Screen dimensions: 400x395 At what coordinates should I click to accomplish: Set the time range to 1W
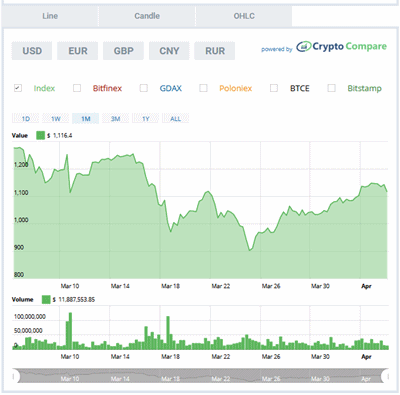click(56, 119)
